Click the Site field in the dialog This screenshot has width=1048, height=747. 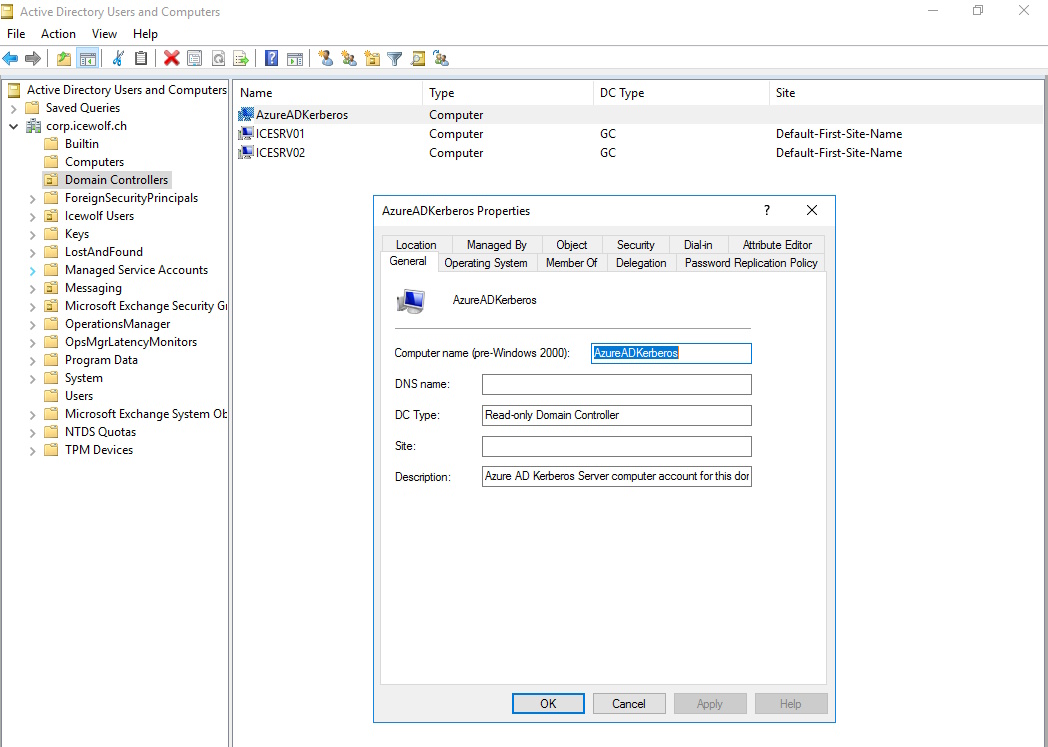(x=616, y=446)
